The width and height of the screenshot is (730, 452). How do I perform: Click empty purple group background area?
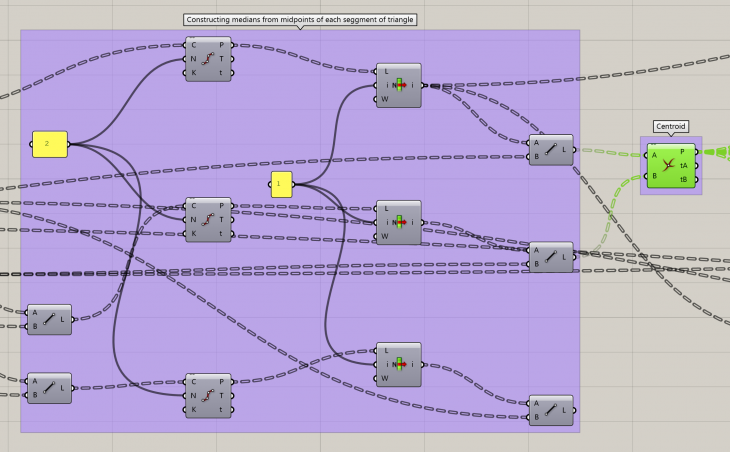(470, 330)
